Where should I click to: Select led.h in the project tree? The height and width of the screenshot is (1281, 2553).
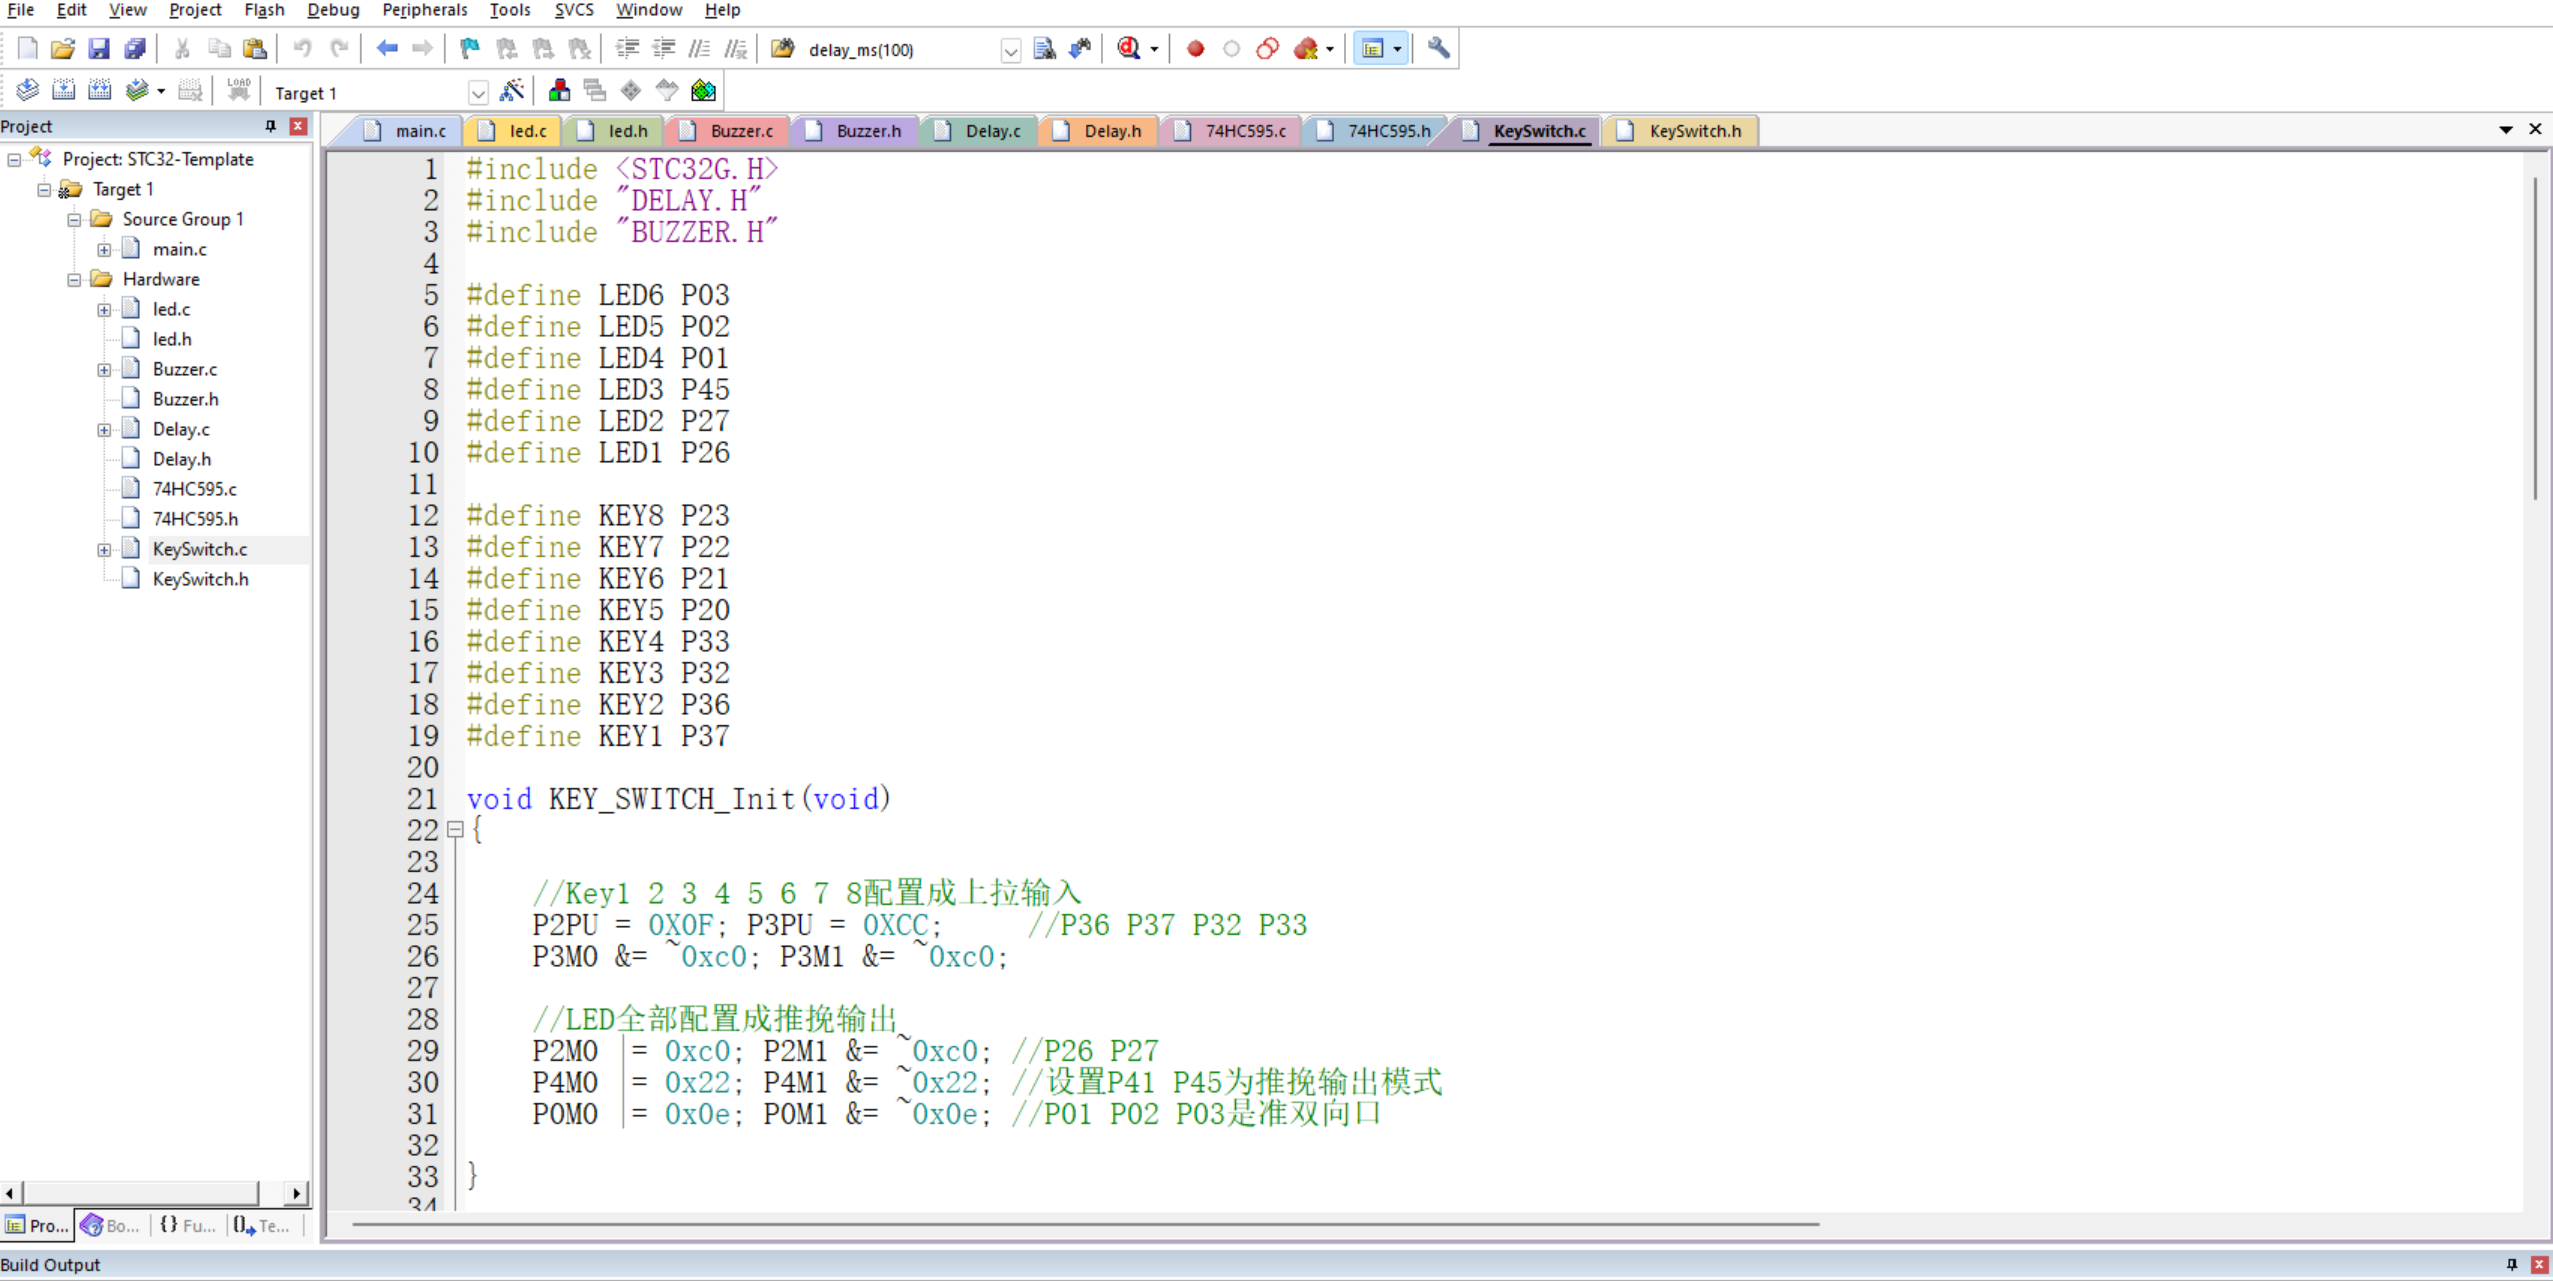click(x=172, y=340)
